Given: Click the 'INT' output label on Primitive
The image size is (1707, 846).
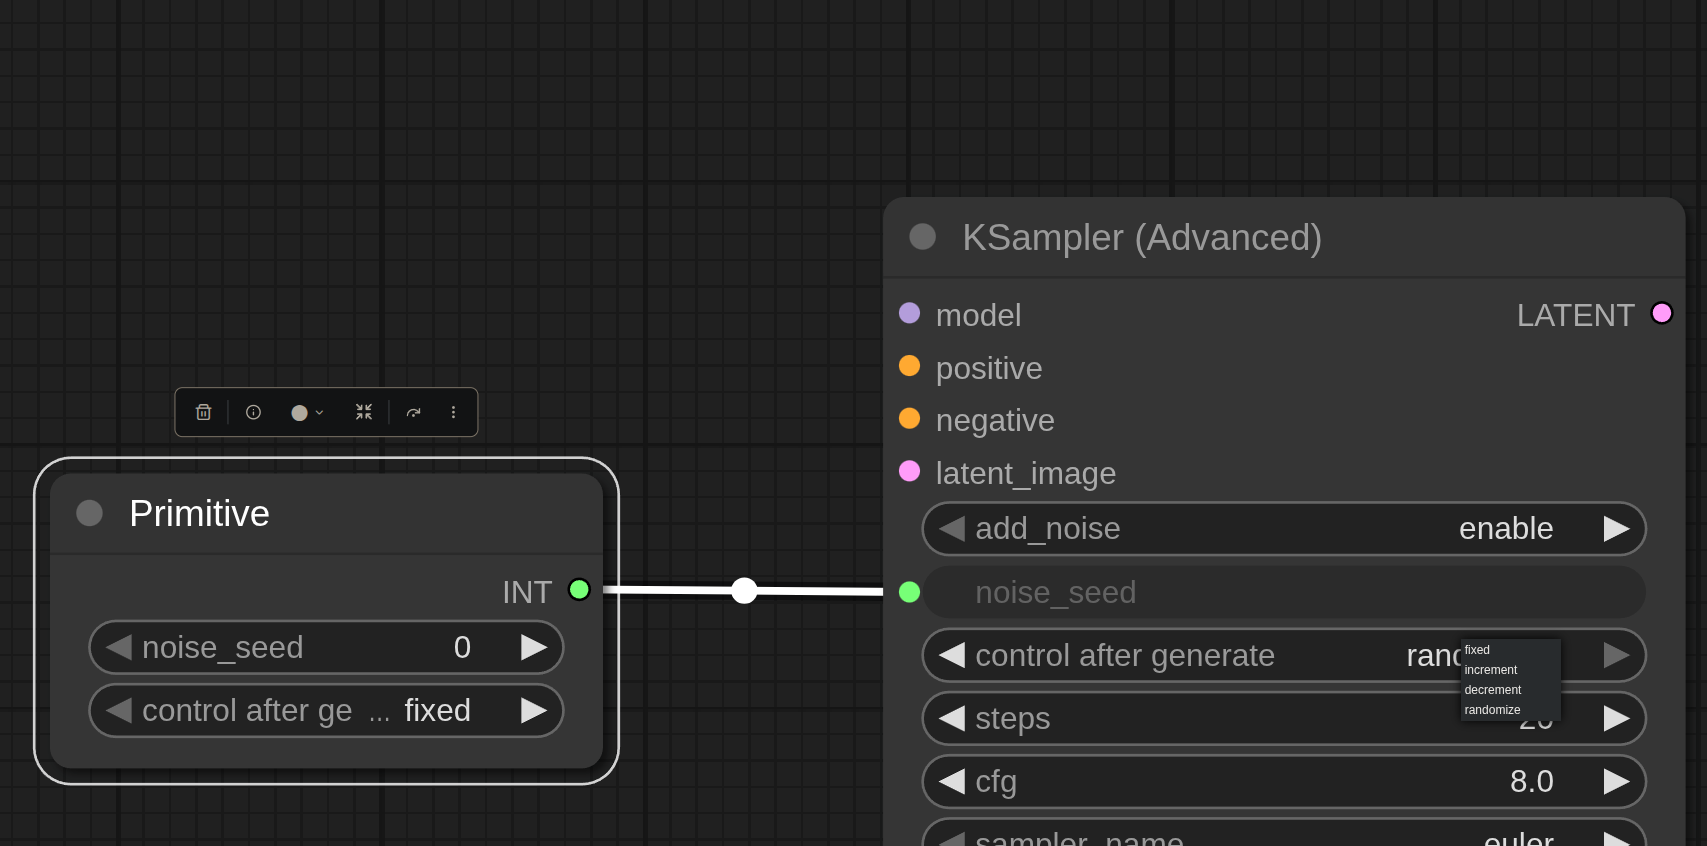Looking at the screenshot, I should tap(527, 592).
